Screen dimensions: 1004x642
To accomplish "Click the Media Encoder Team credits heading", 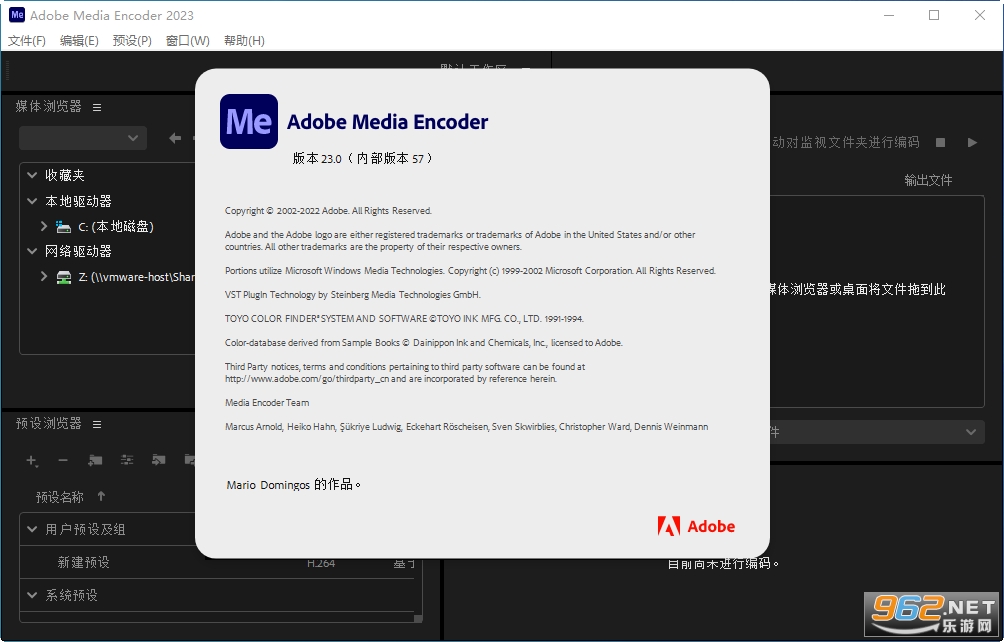I will (267, 403).
